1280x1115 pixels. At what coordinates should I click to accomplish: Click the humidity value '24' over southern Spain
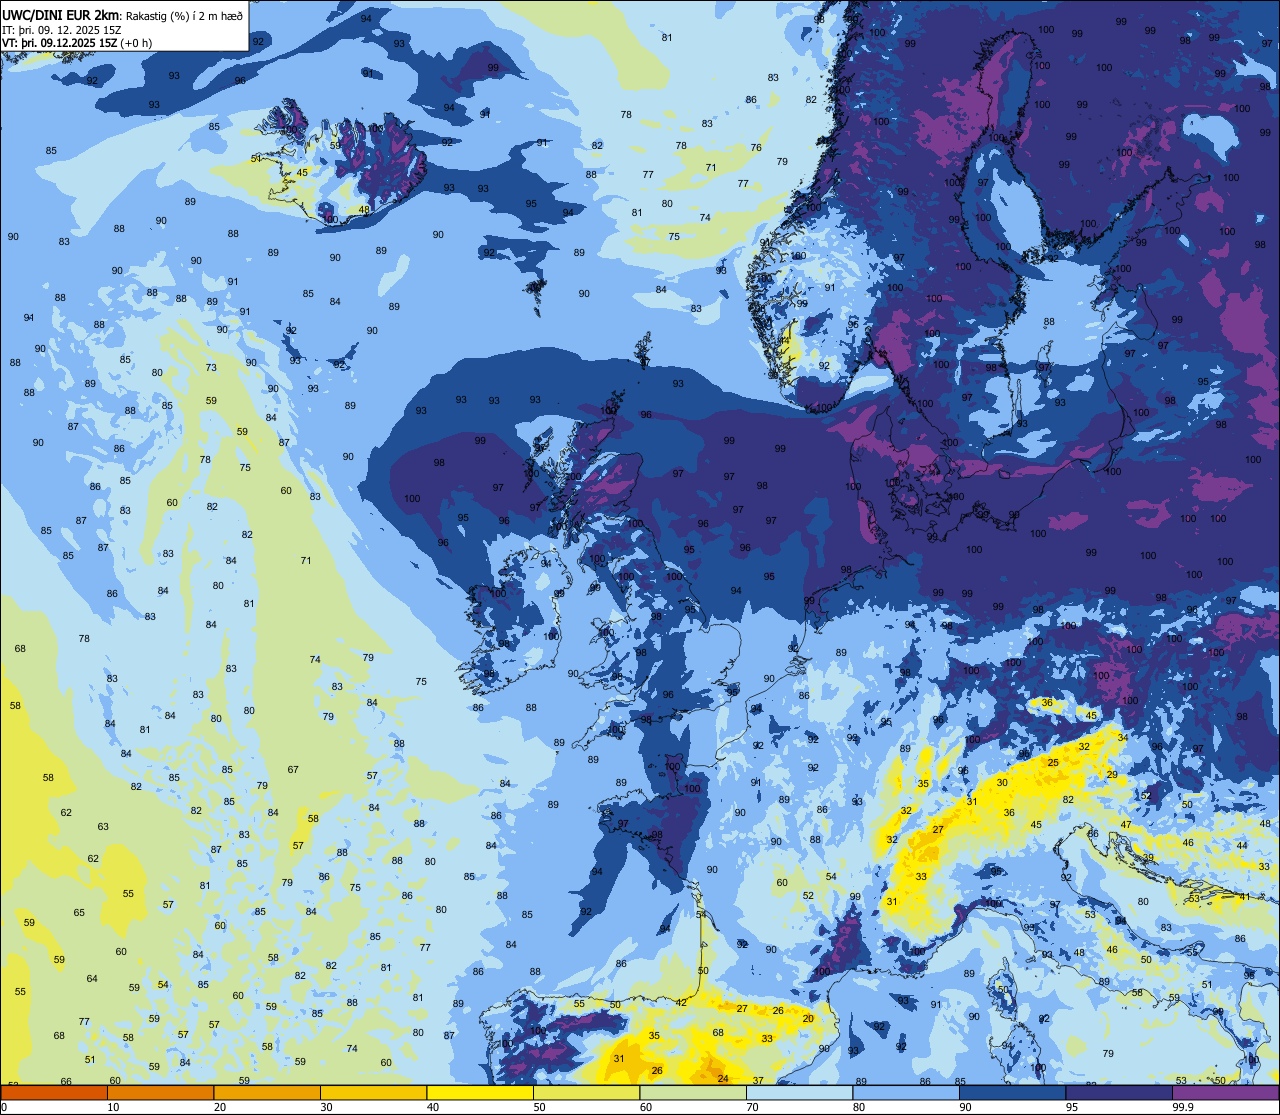[x=723, y=1078]
